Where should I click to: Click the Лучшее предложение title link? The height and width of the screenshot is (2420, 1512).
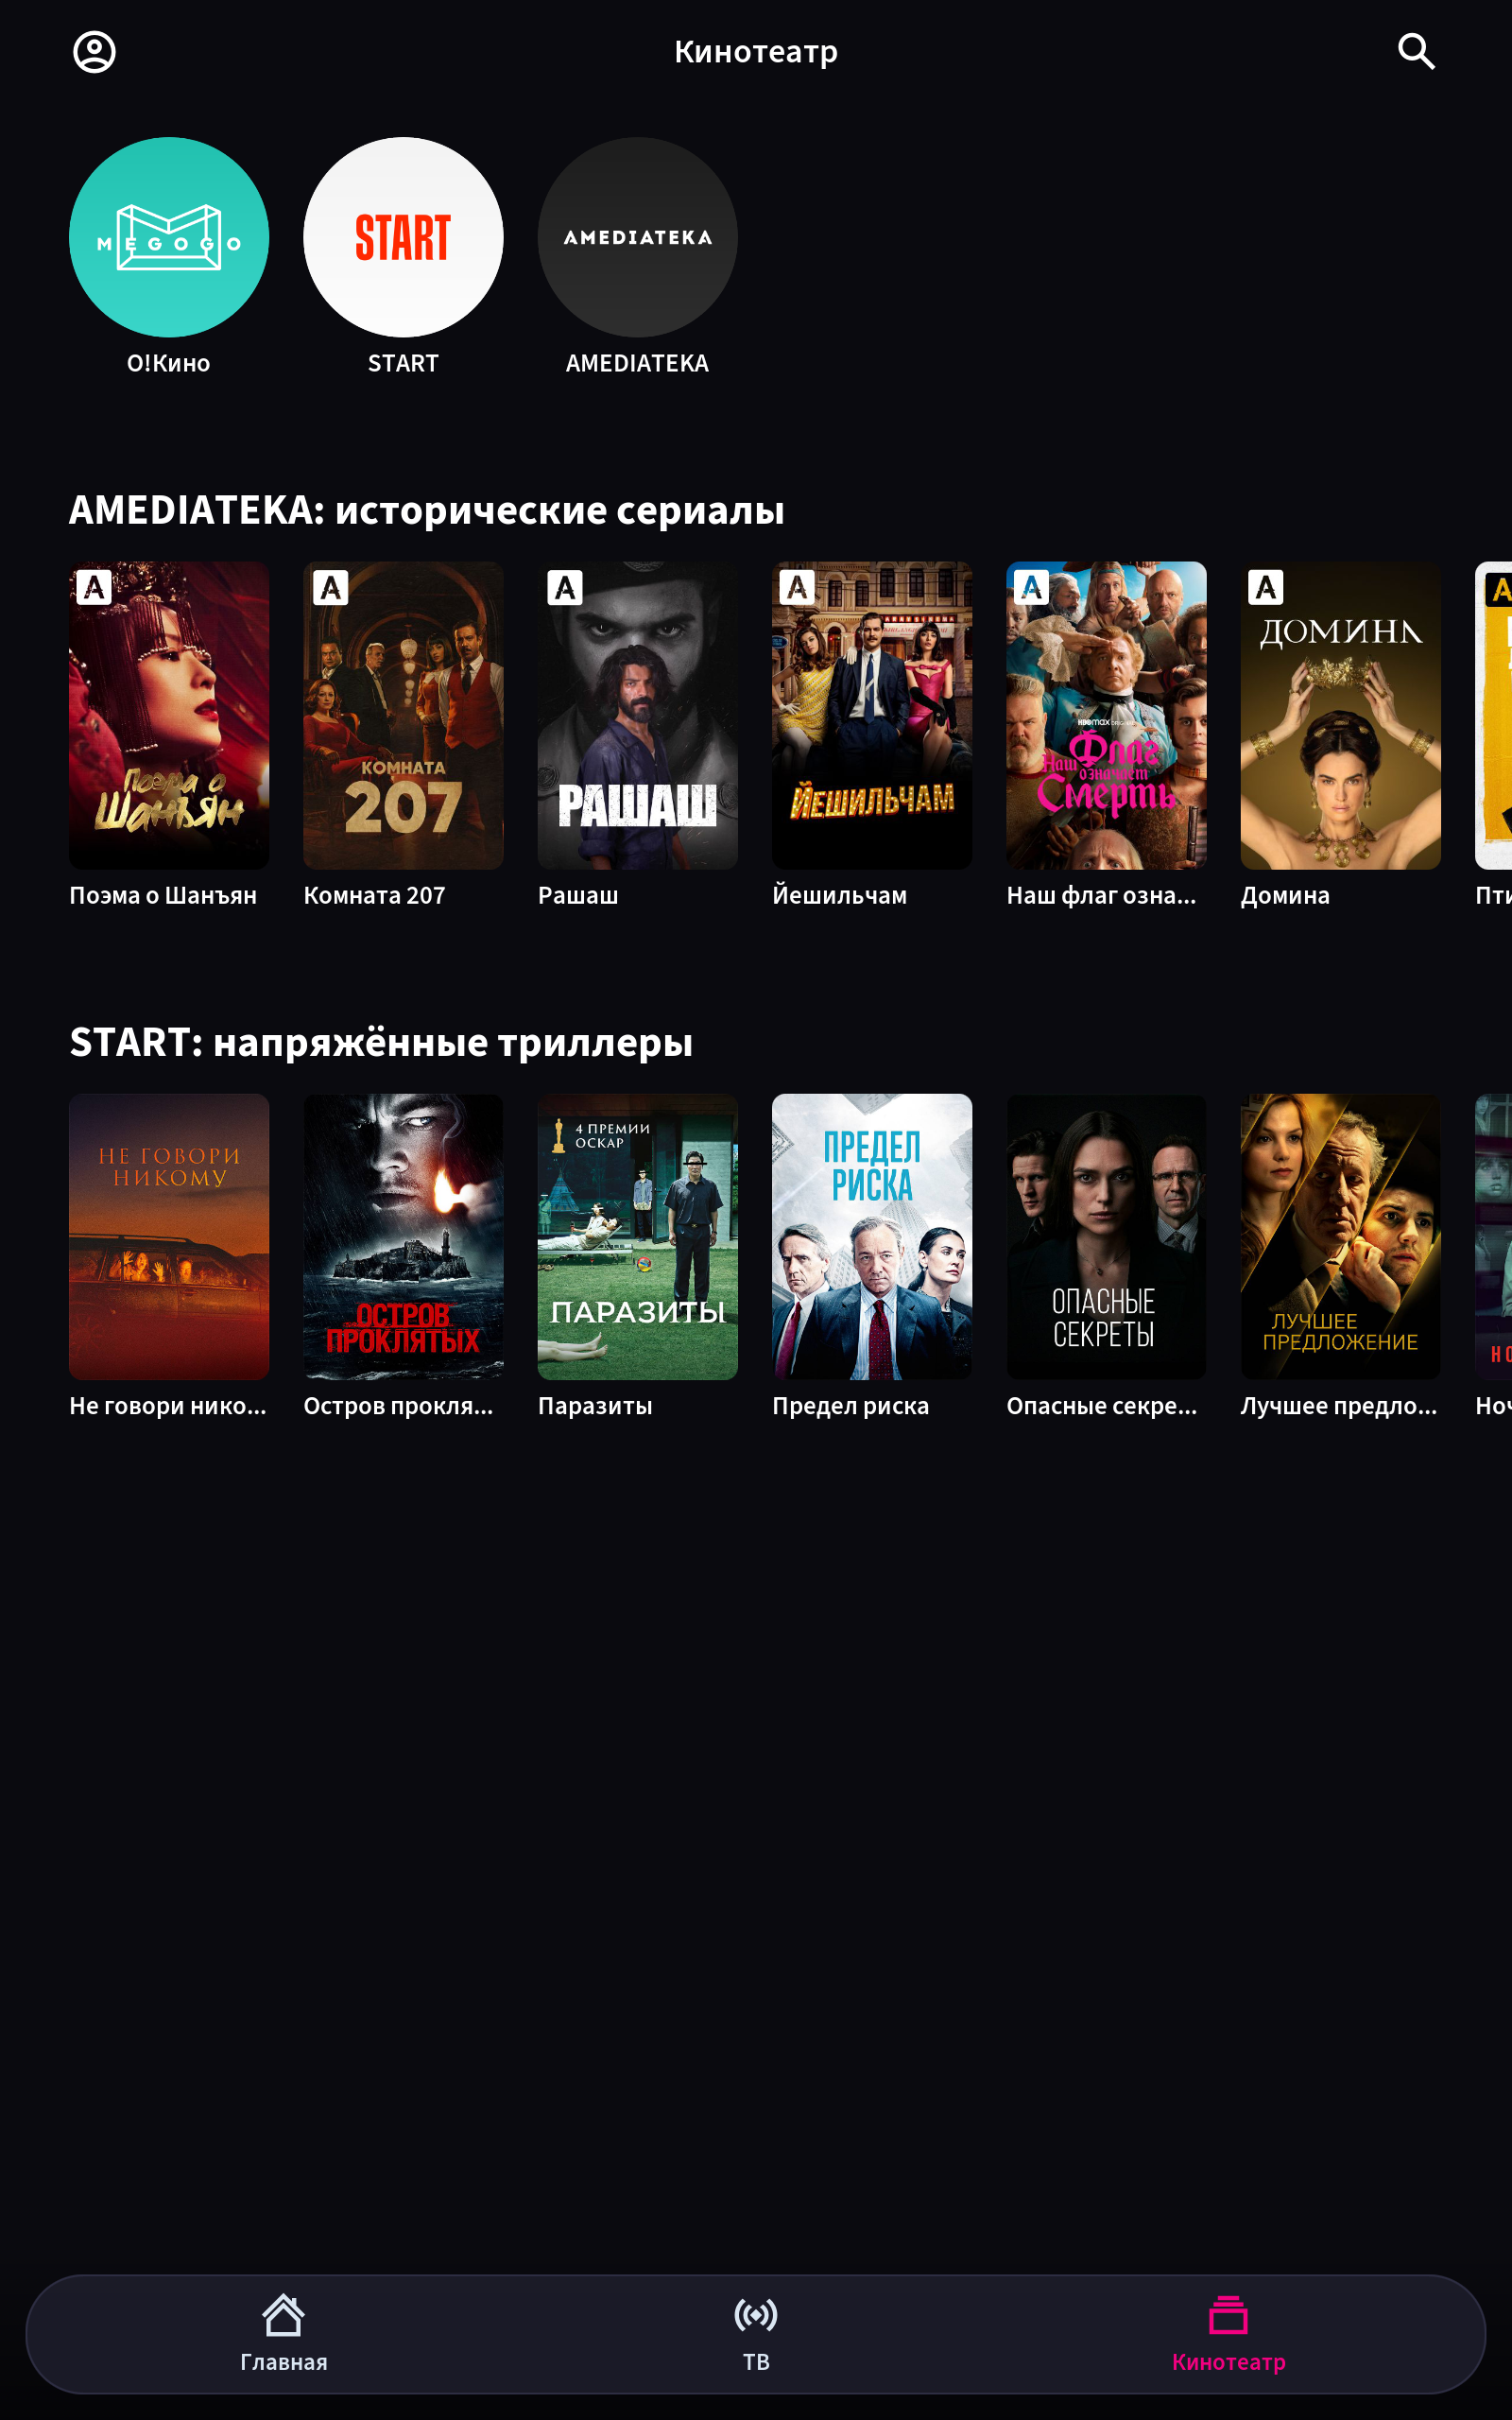[x=1339, y=1406]
